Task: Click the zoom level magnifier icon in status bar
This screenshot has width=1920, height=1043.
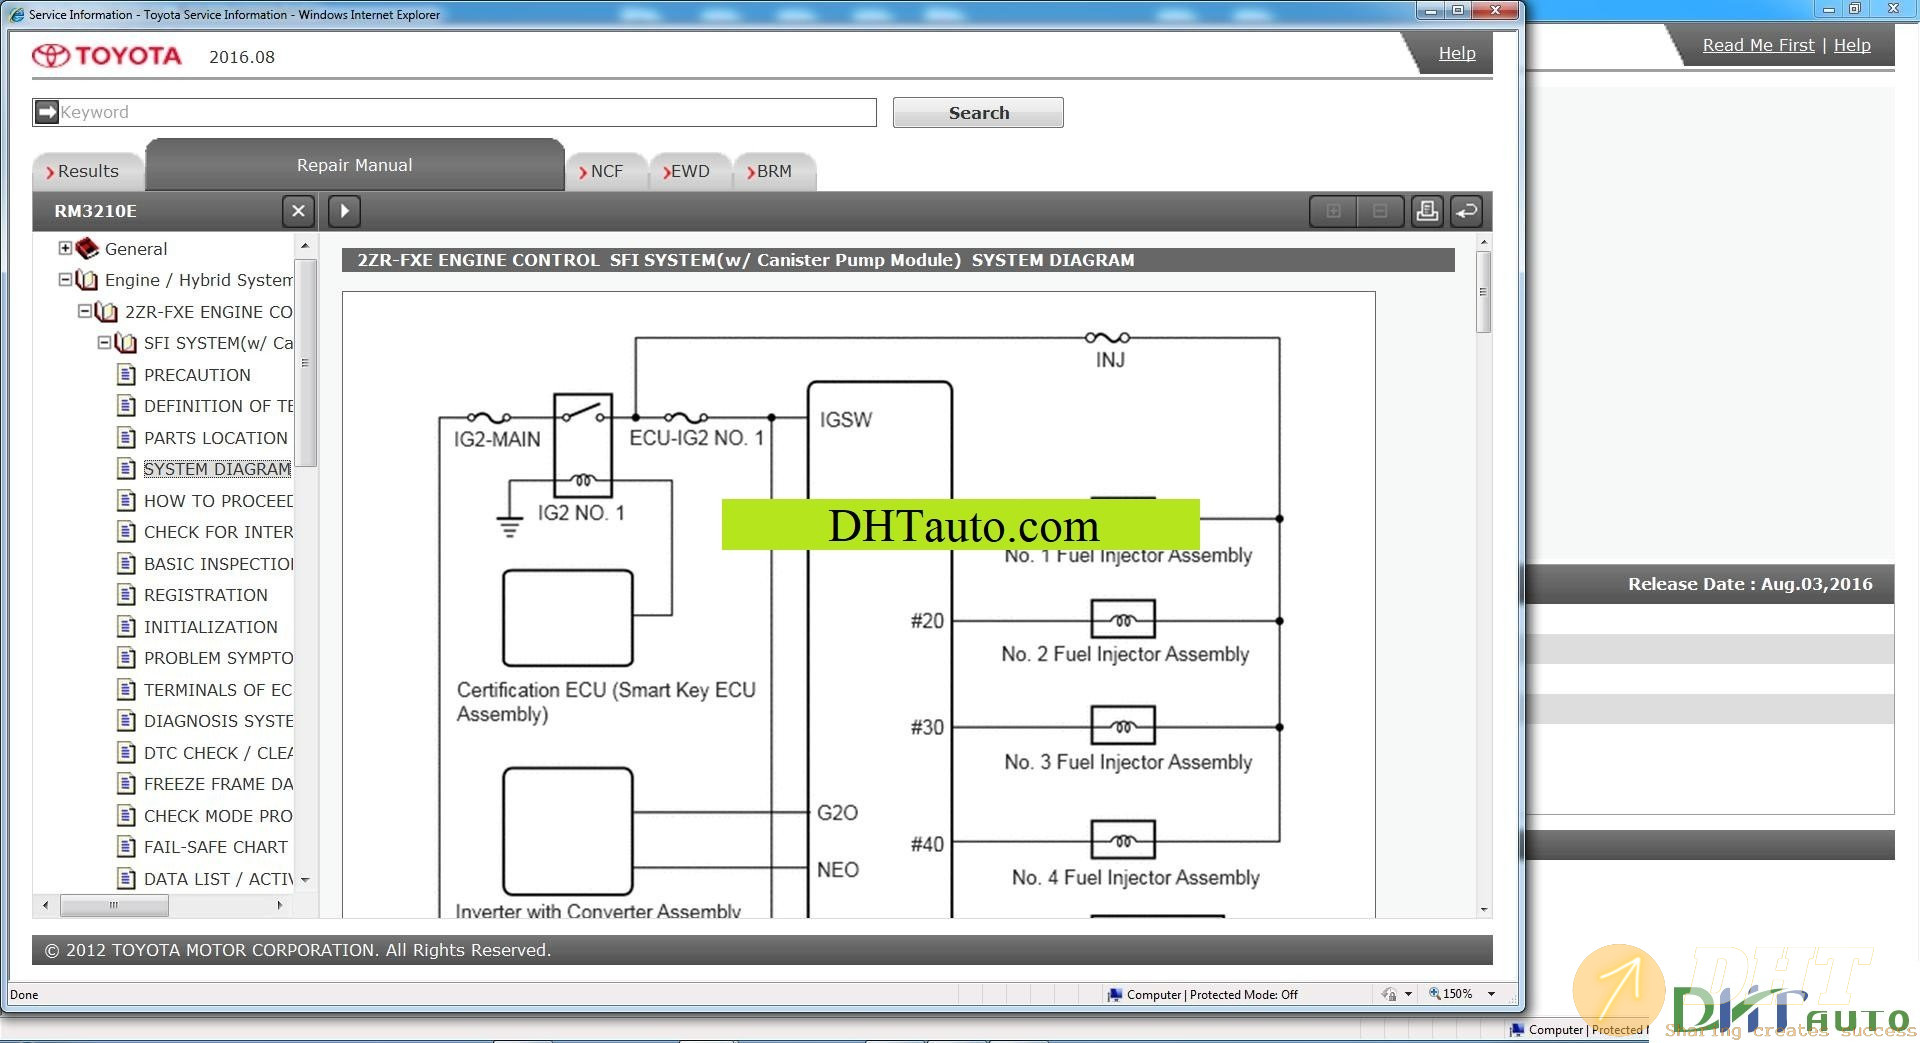Action: 1434,994
